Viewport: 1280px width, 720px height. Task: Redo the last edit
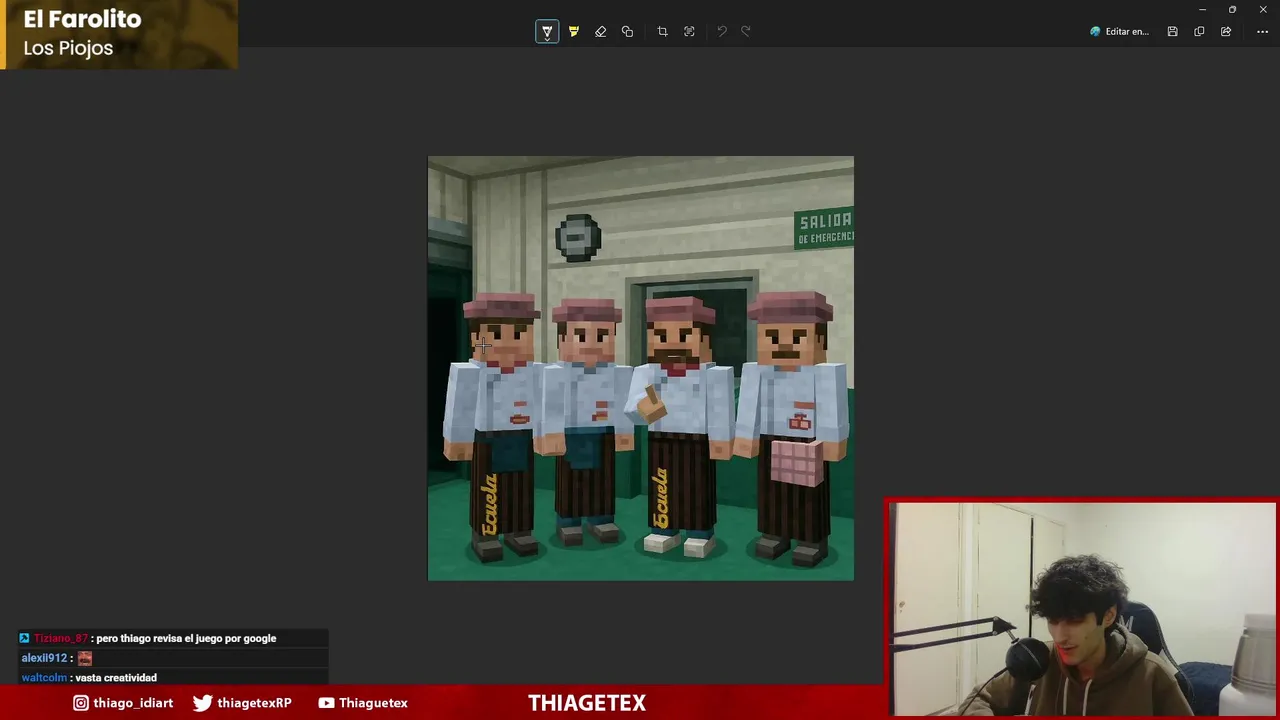click(746, 32)
